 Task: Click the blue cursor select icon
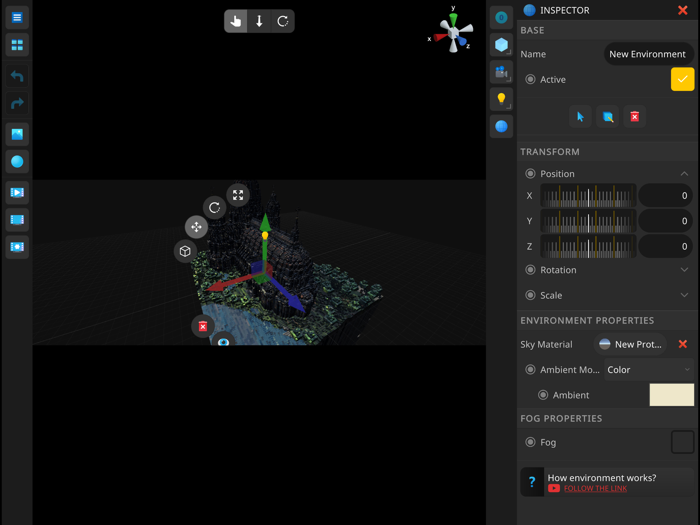click(580, 117)
